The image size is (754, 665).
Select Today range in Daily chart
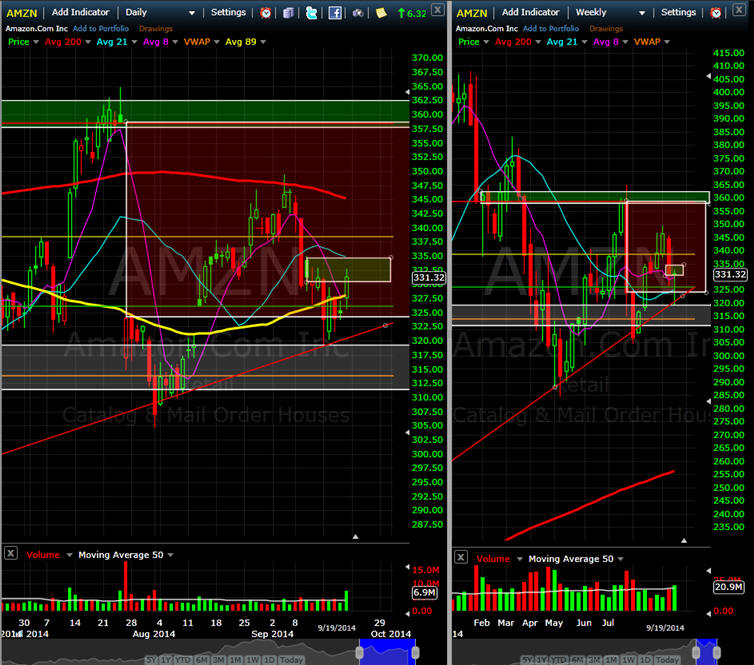pos(291,660)
